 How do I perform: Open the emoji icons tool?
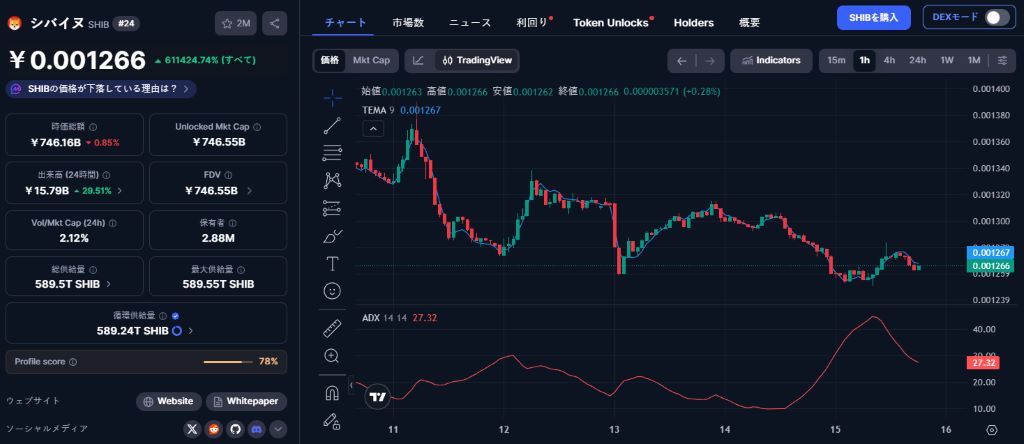point(332,291)
